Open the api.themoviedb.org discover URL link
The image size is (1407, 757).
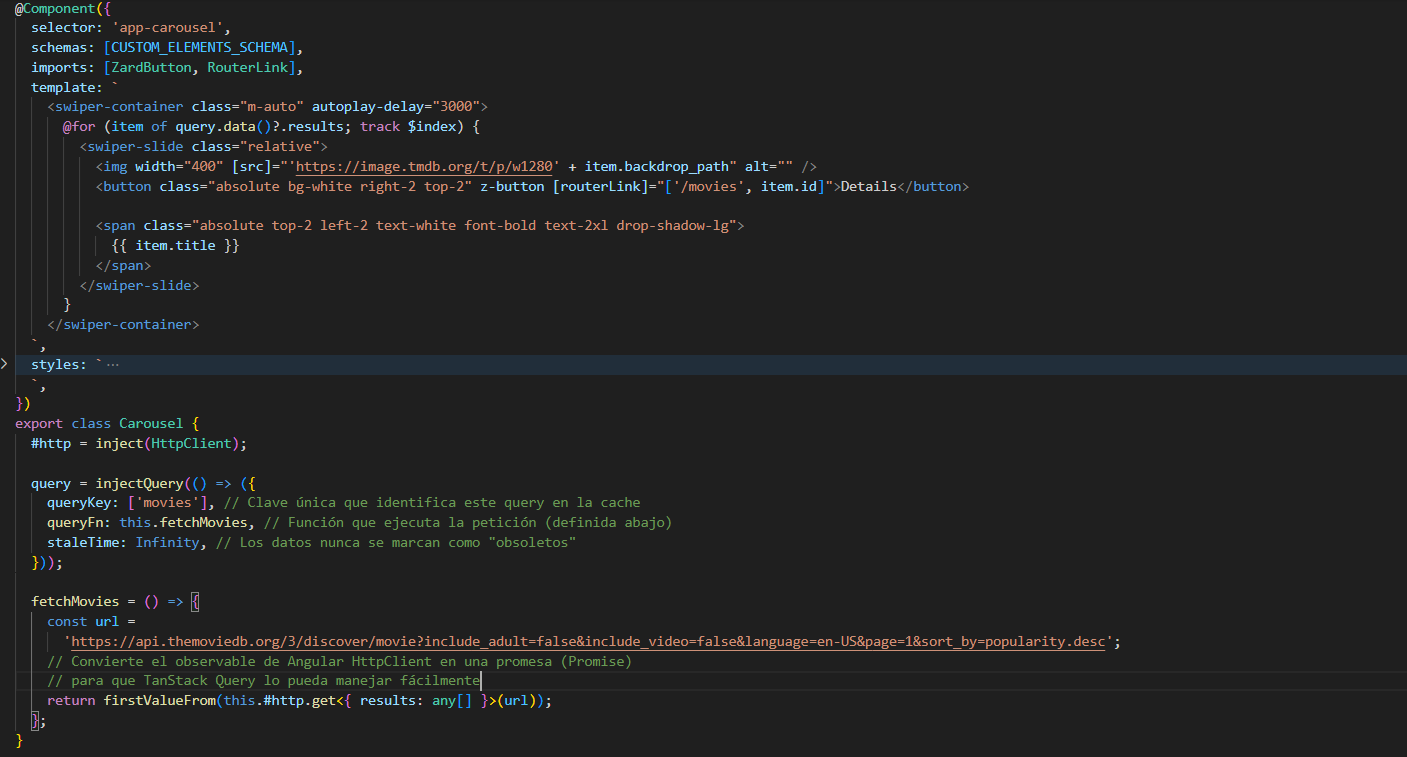point(588,642)
